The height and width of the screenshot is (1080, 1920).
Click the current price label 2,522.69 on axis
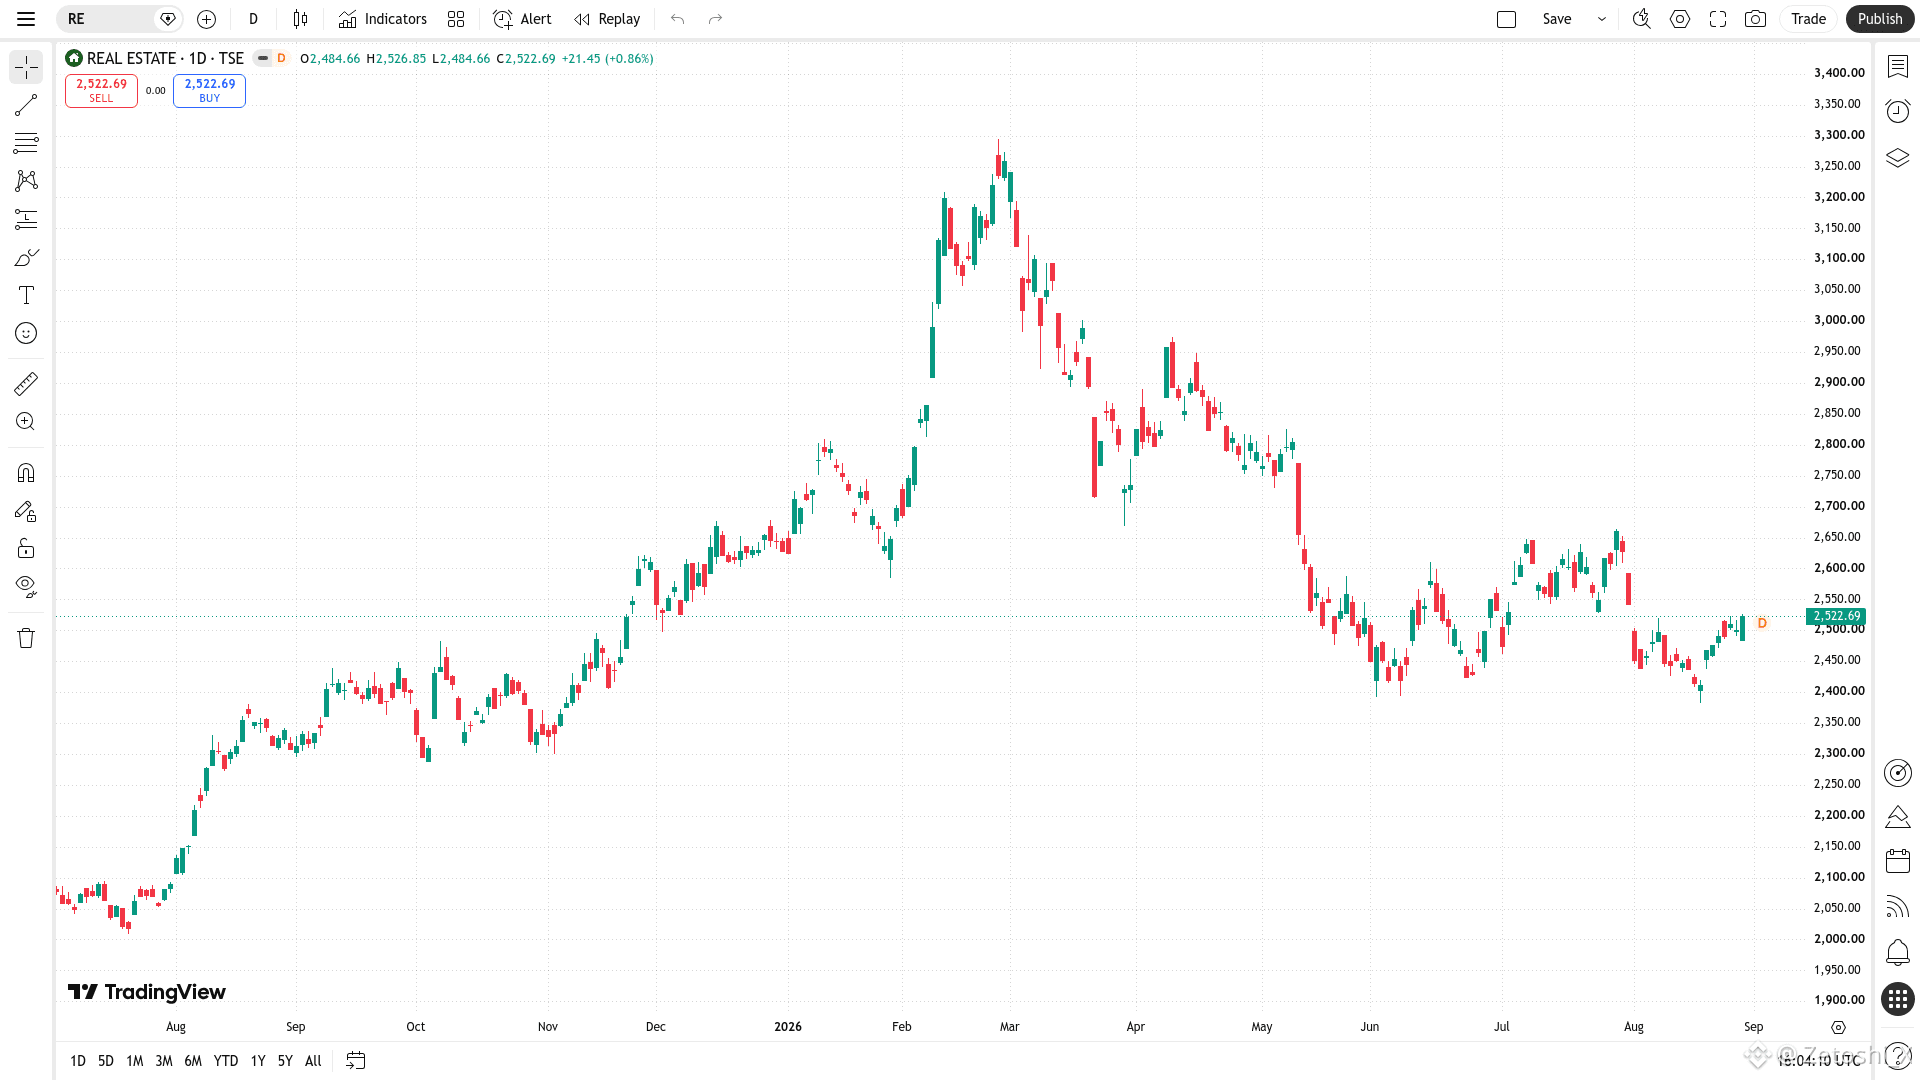1836,616
